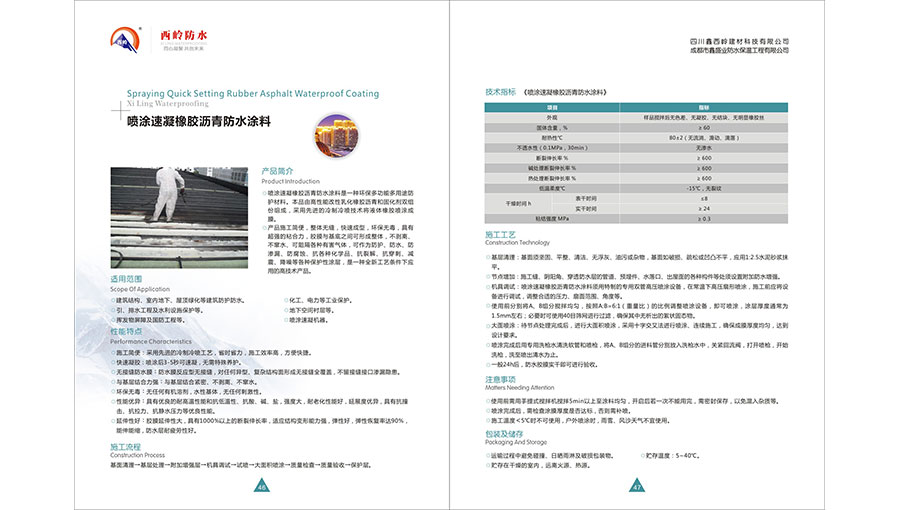Click the 干燥时间 h merged table cell
Viewport: 900px width, 510px height.
518,204
